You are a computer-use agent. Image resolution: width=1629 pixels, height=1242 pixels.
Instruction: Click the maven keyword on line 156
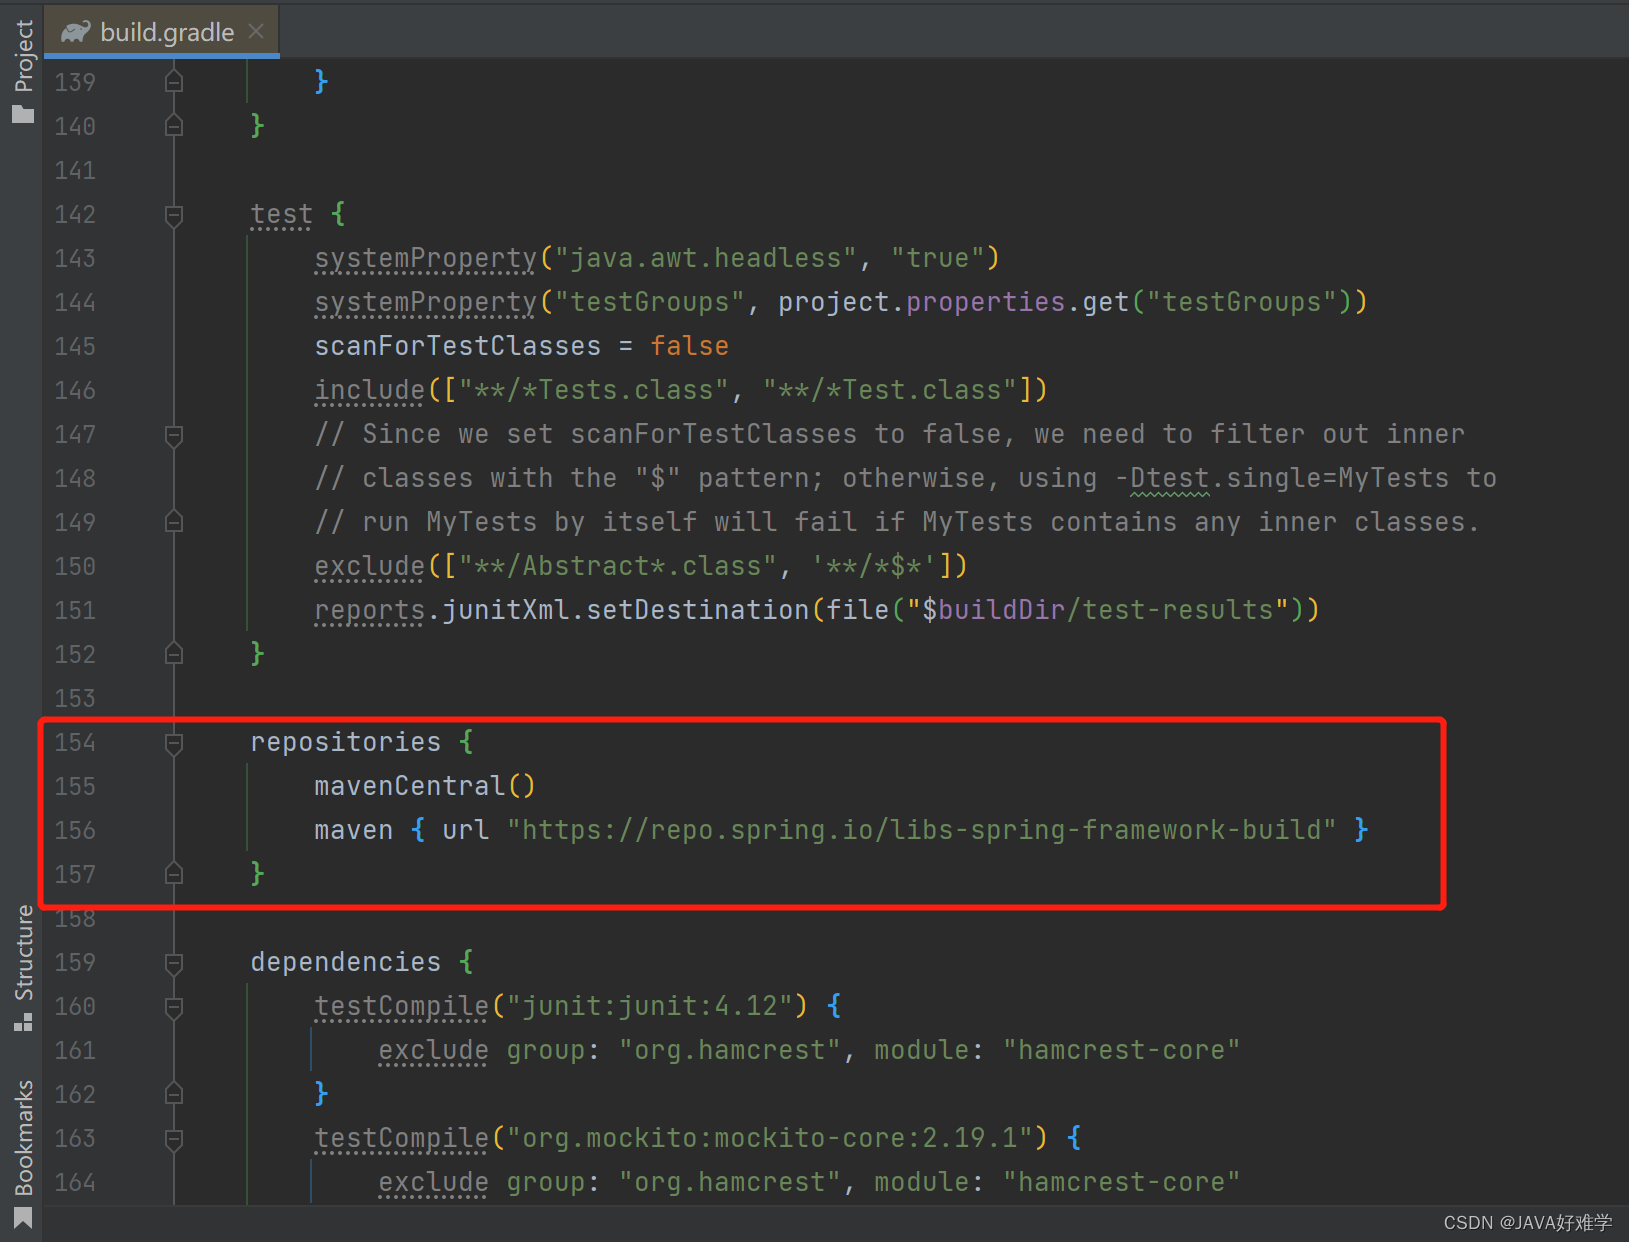[x=353, y=830]
